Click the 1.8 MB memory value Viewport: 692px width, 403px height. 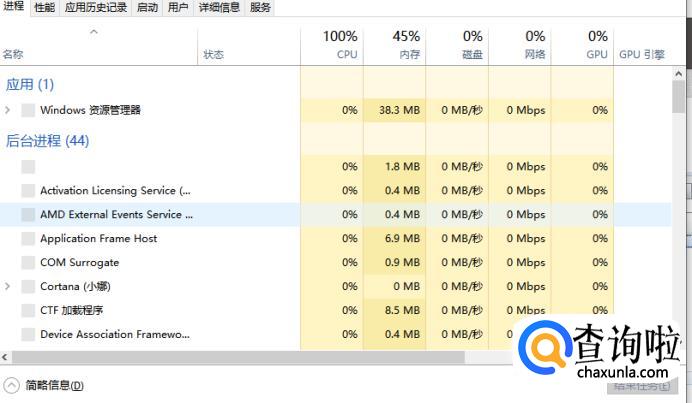402,167
